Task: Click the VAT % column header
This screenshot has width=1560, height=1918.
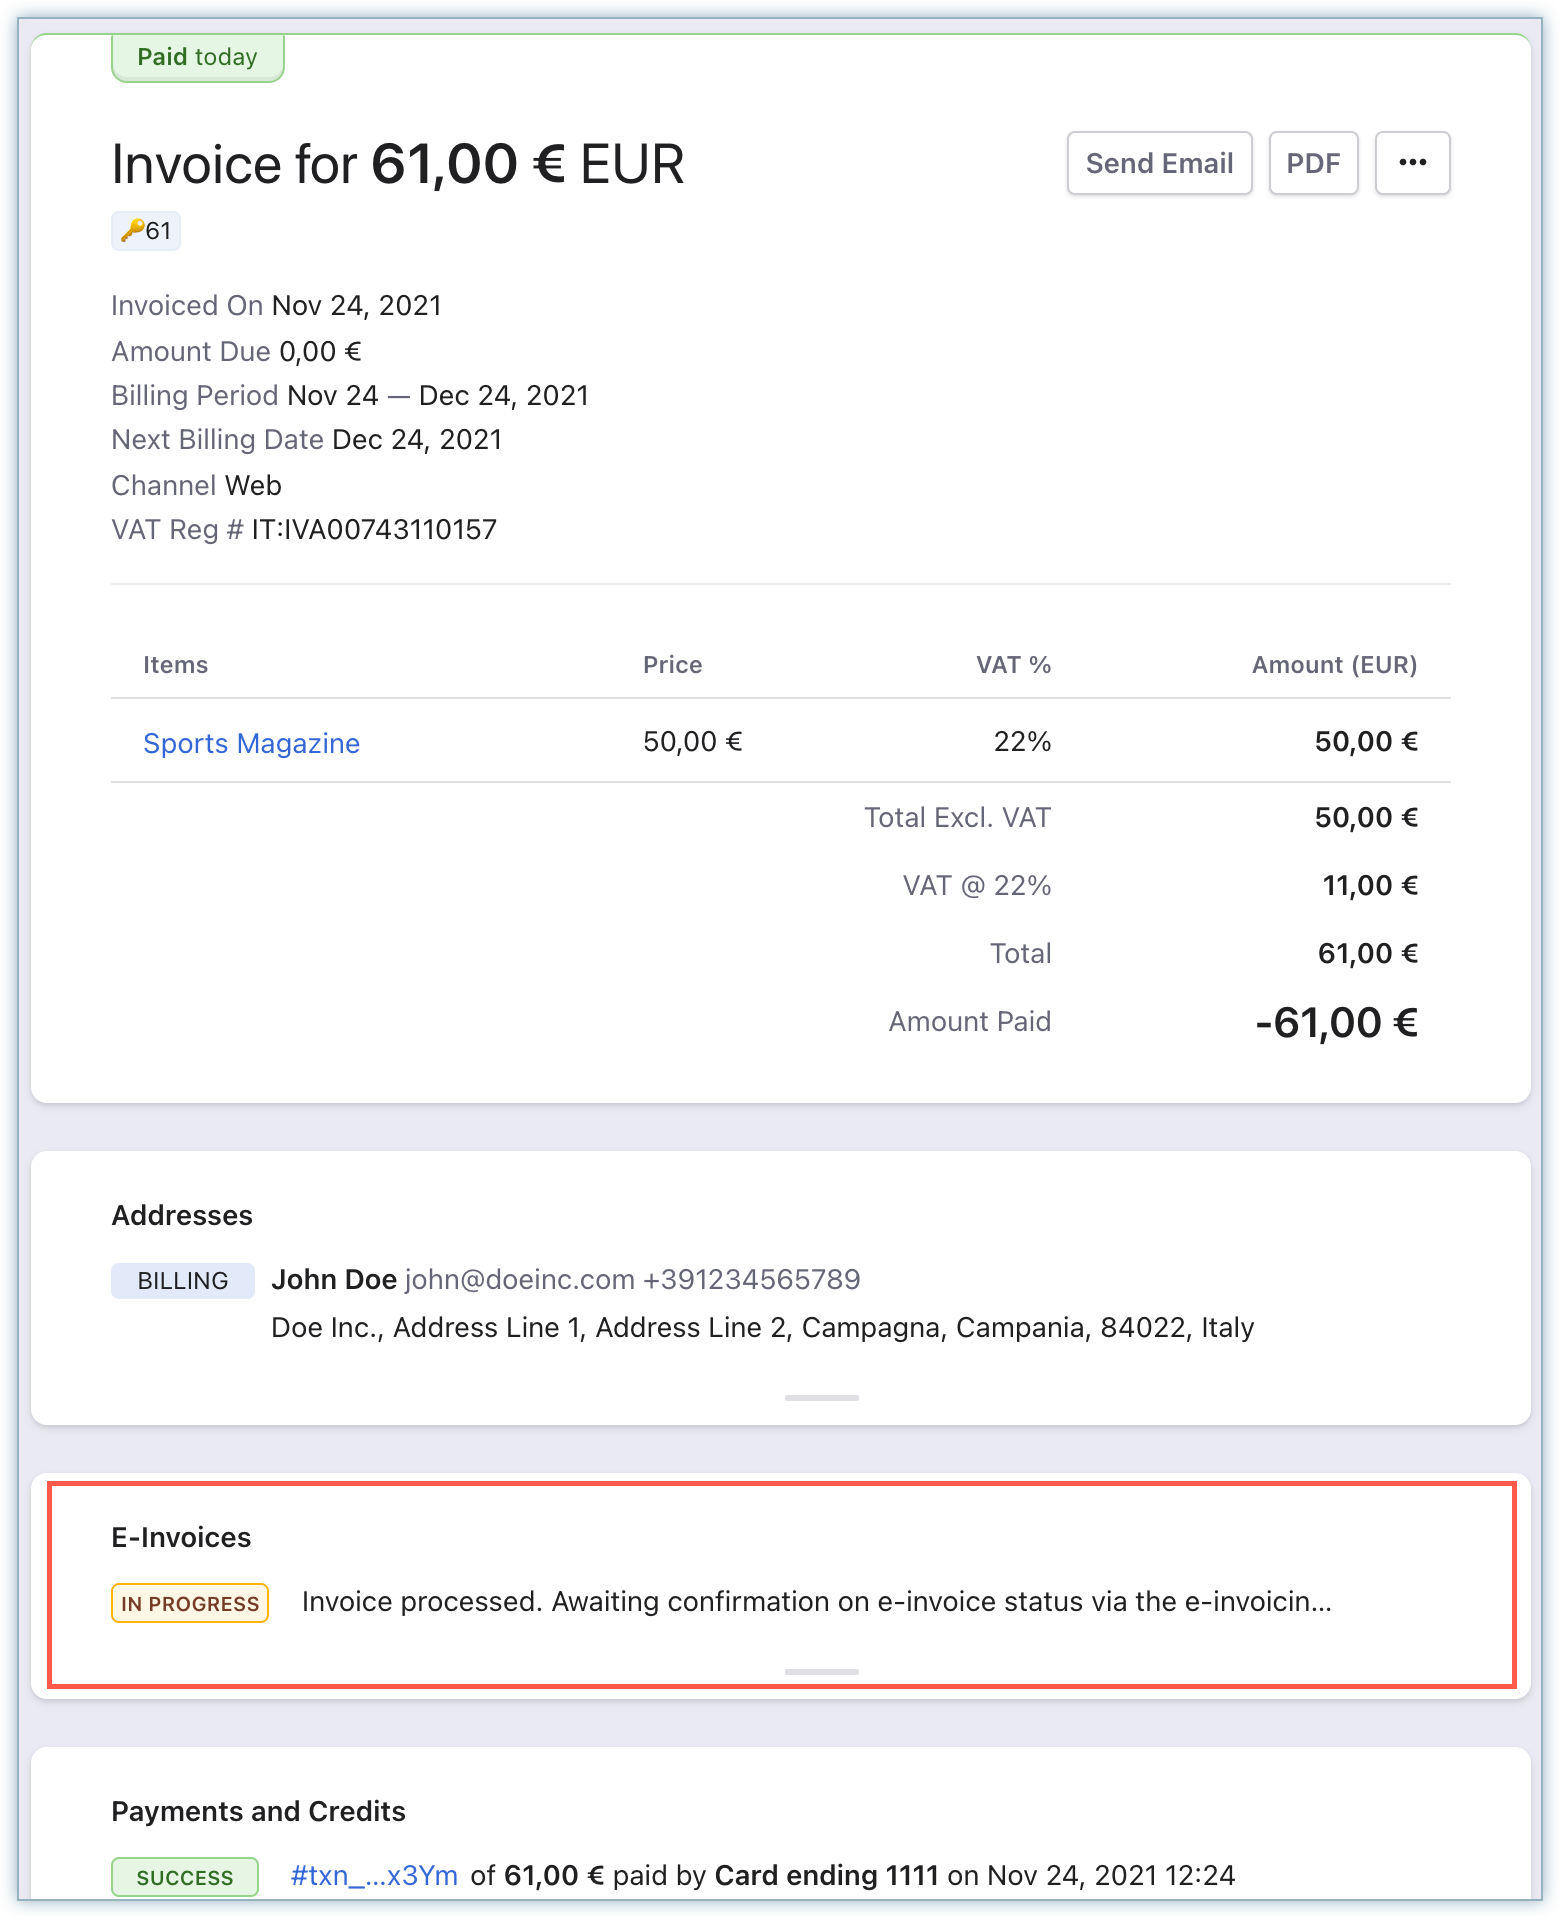Action: click(x=1013, y=665)
